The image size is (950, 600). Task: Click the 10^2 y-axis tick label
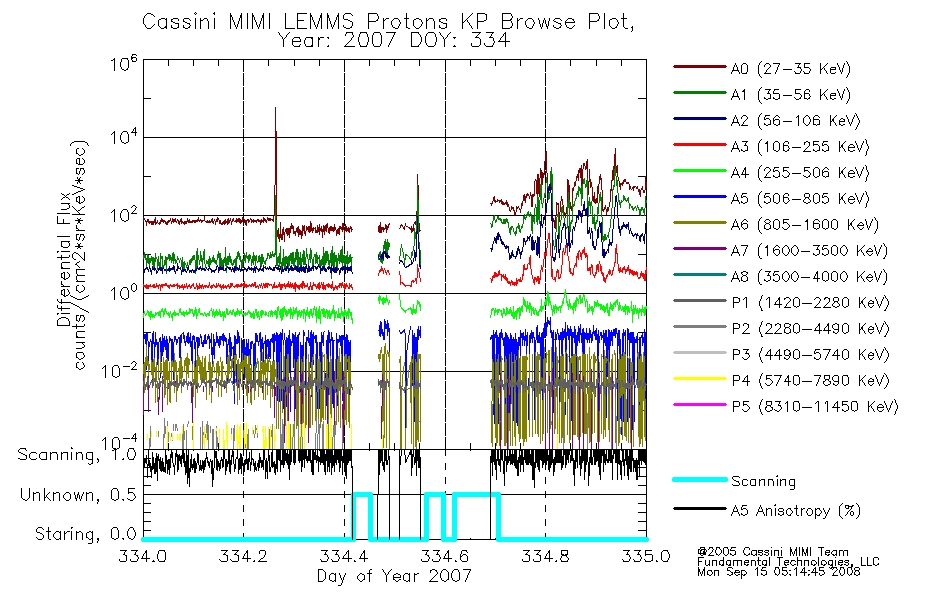(x=123, y=215)
